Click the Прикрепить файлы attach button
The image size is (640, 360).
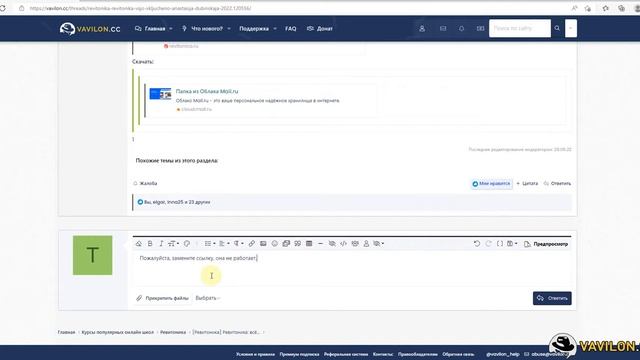coord(162,298)
